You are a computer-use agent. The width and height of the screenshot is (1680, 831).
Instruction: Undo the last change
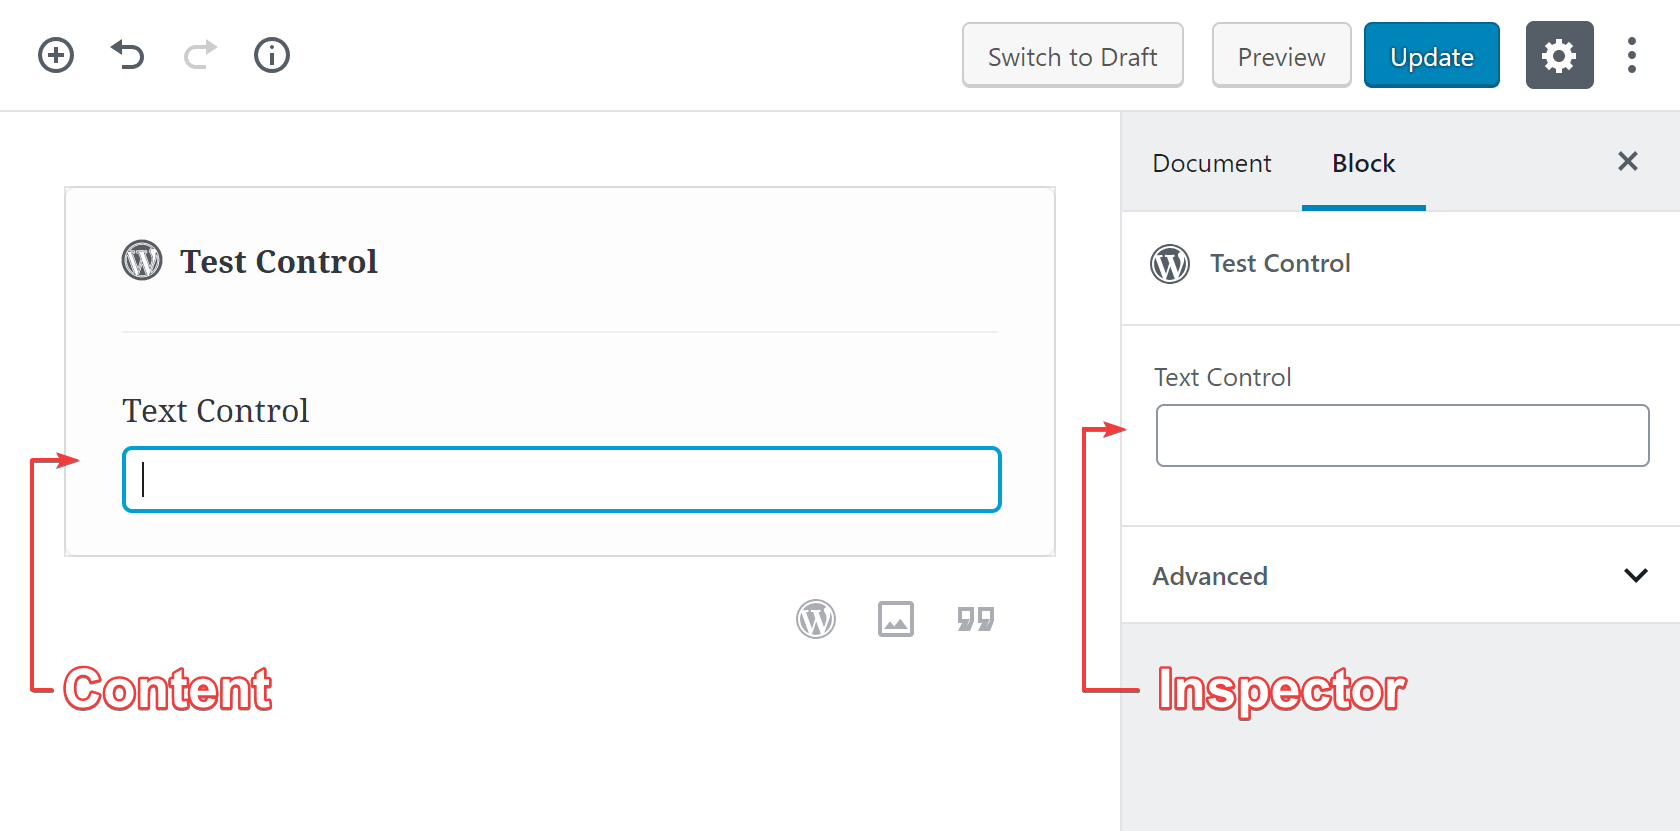[x=128, y=55]
